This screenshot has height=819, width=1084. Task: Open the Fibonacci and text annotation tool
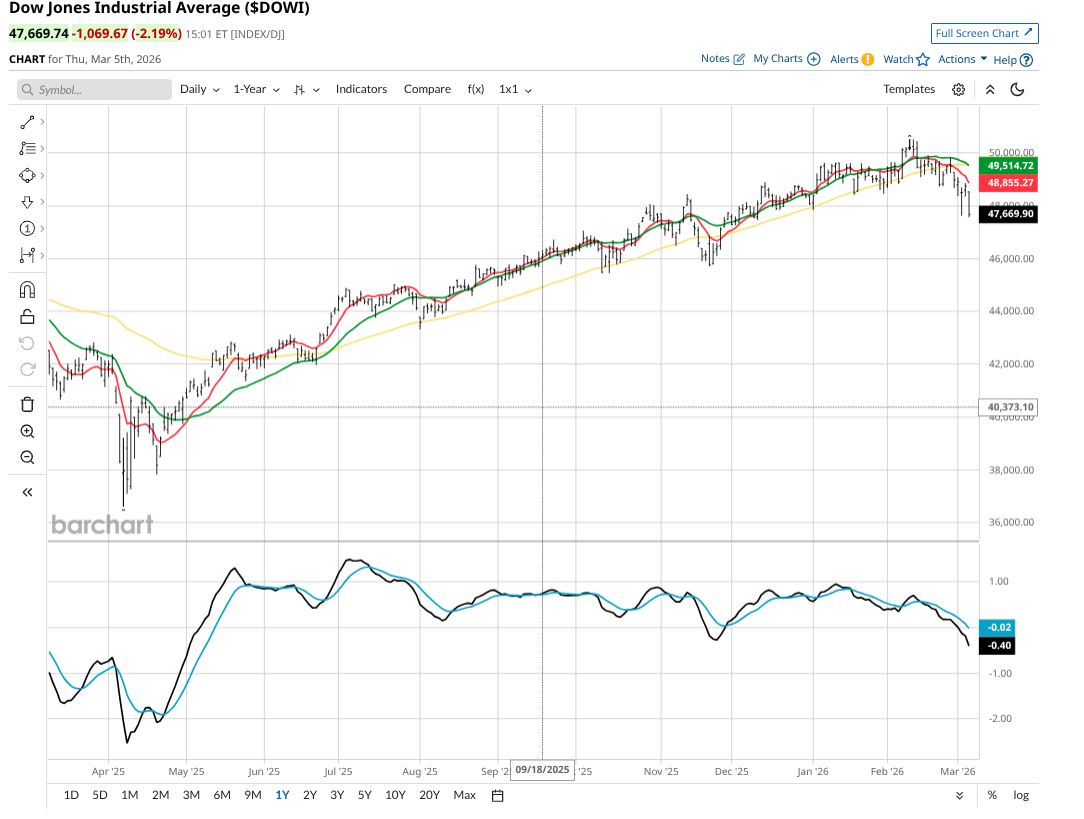pyautogui.click(x=27, y=149)
